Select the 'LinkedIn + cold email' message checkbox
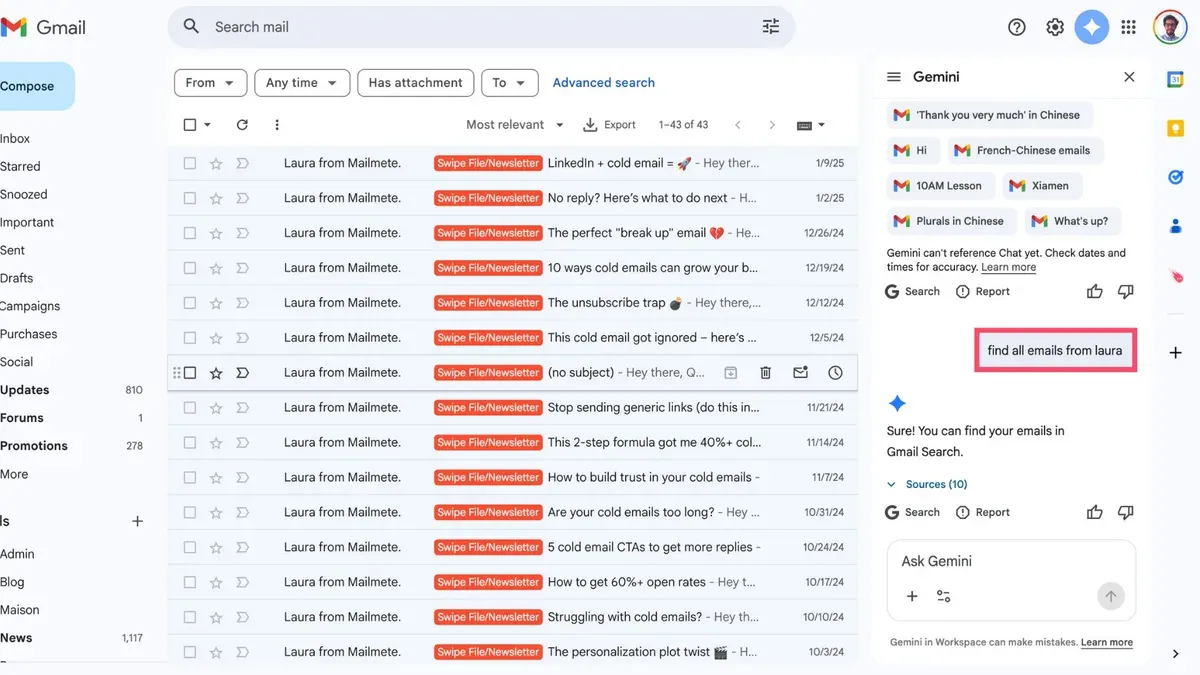 pyautogui.click(x=190, y=163)
